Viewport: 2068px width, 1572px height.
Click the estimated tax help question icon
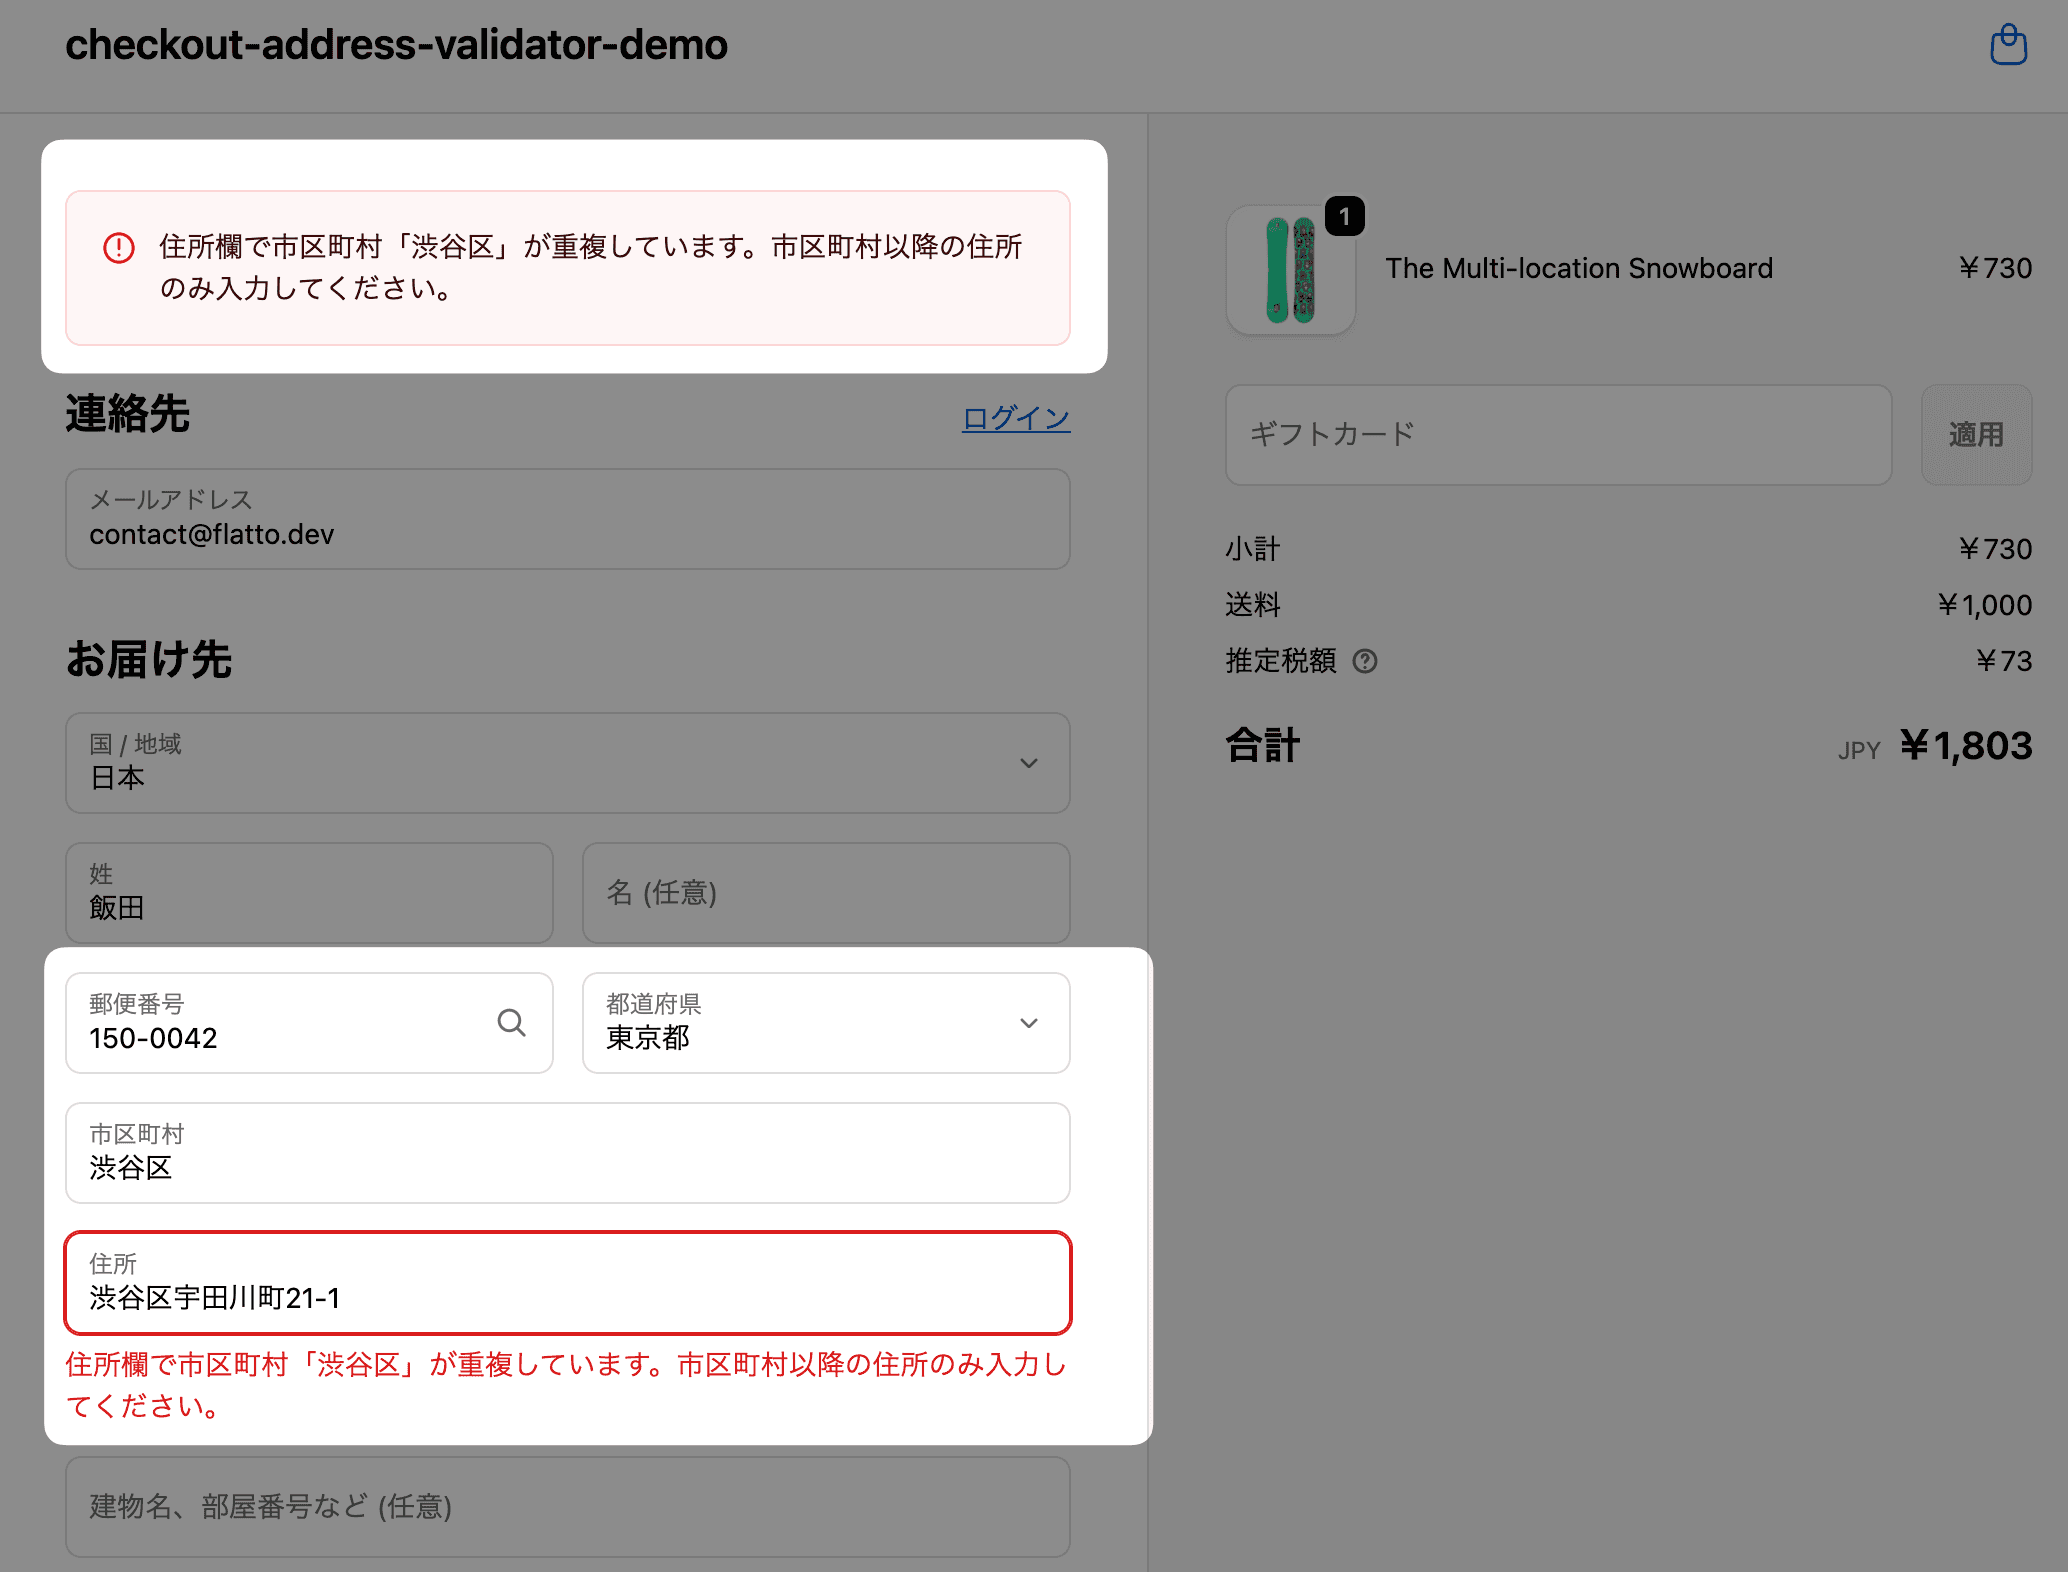(1364, 661)
